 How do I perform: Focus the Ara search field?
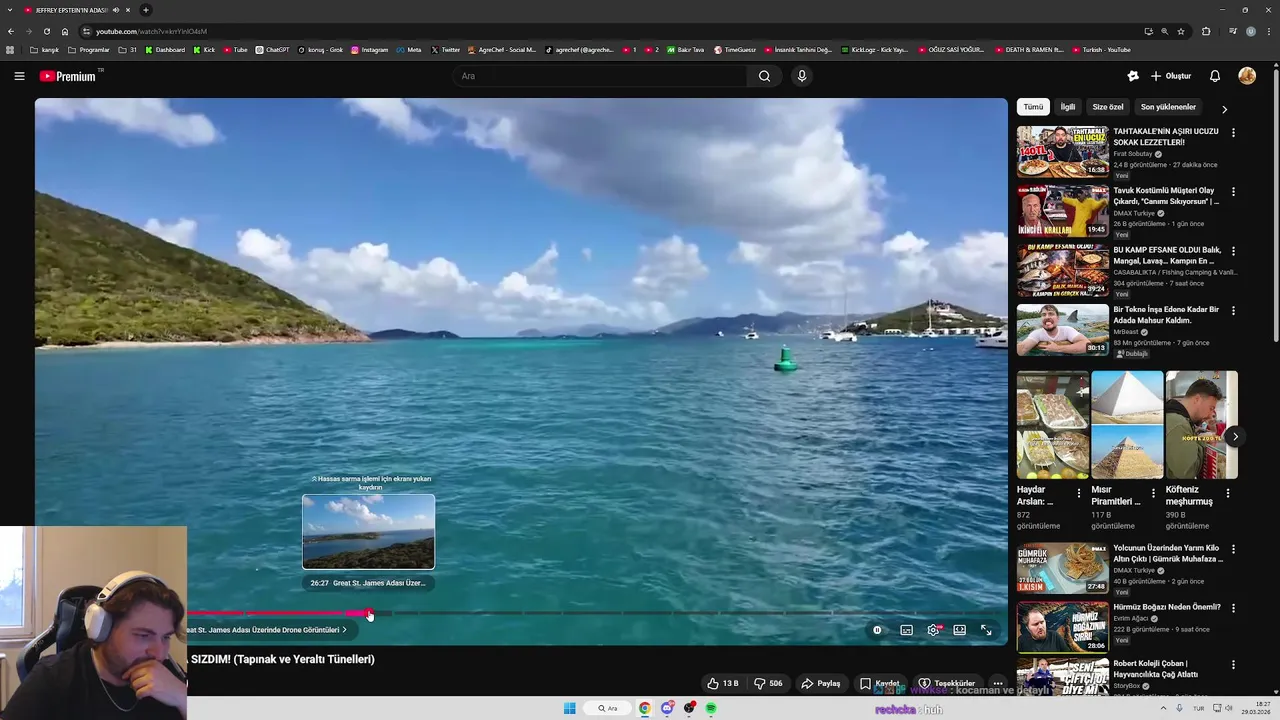[600, 76]
